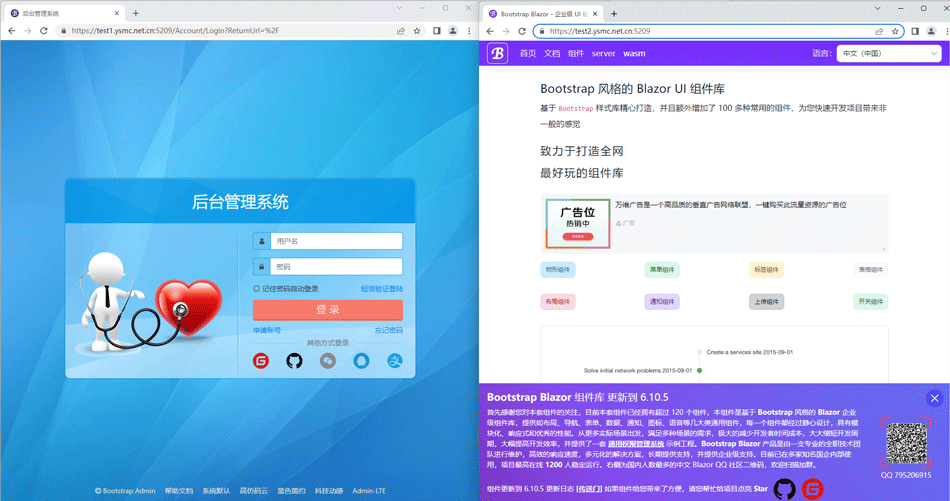Click the Gitee login icon on login form
950x501 pixels.
pyautogui.click(x=261, y=361)
